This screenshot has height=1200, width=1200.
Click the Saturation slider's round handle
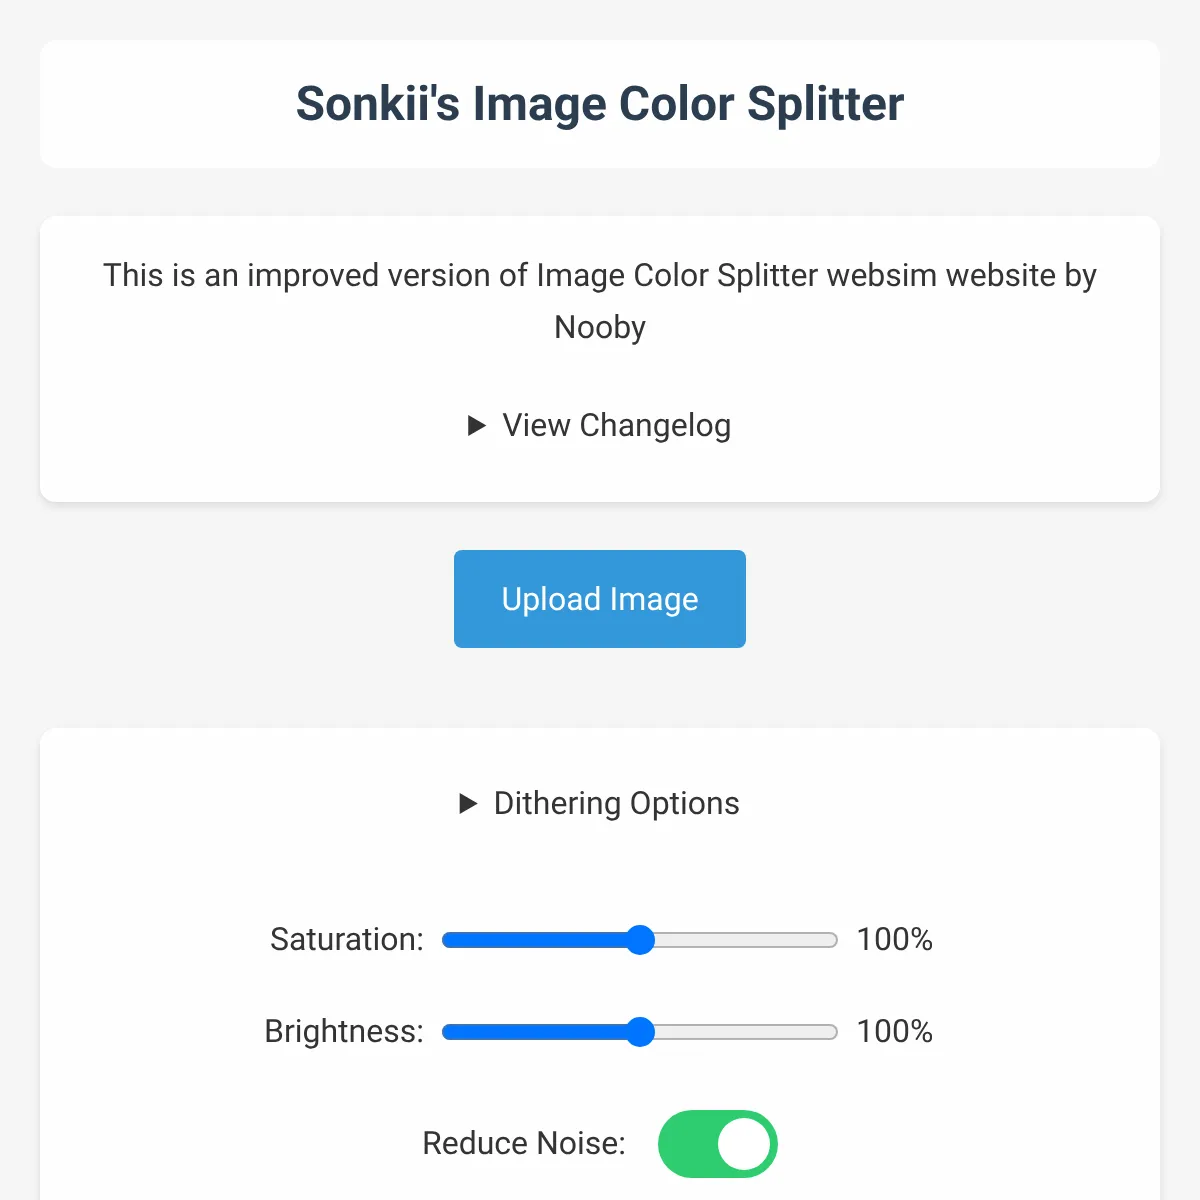tap(640, 940)
